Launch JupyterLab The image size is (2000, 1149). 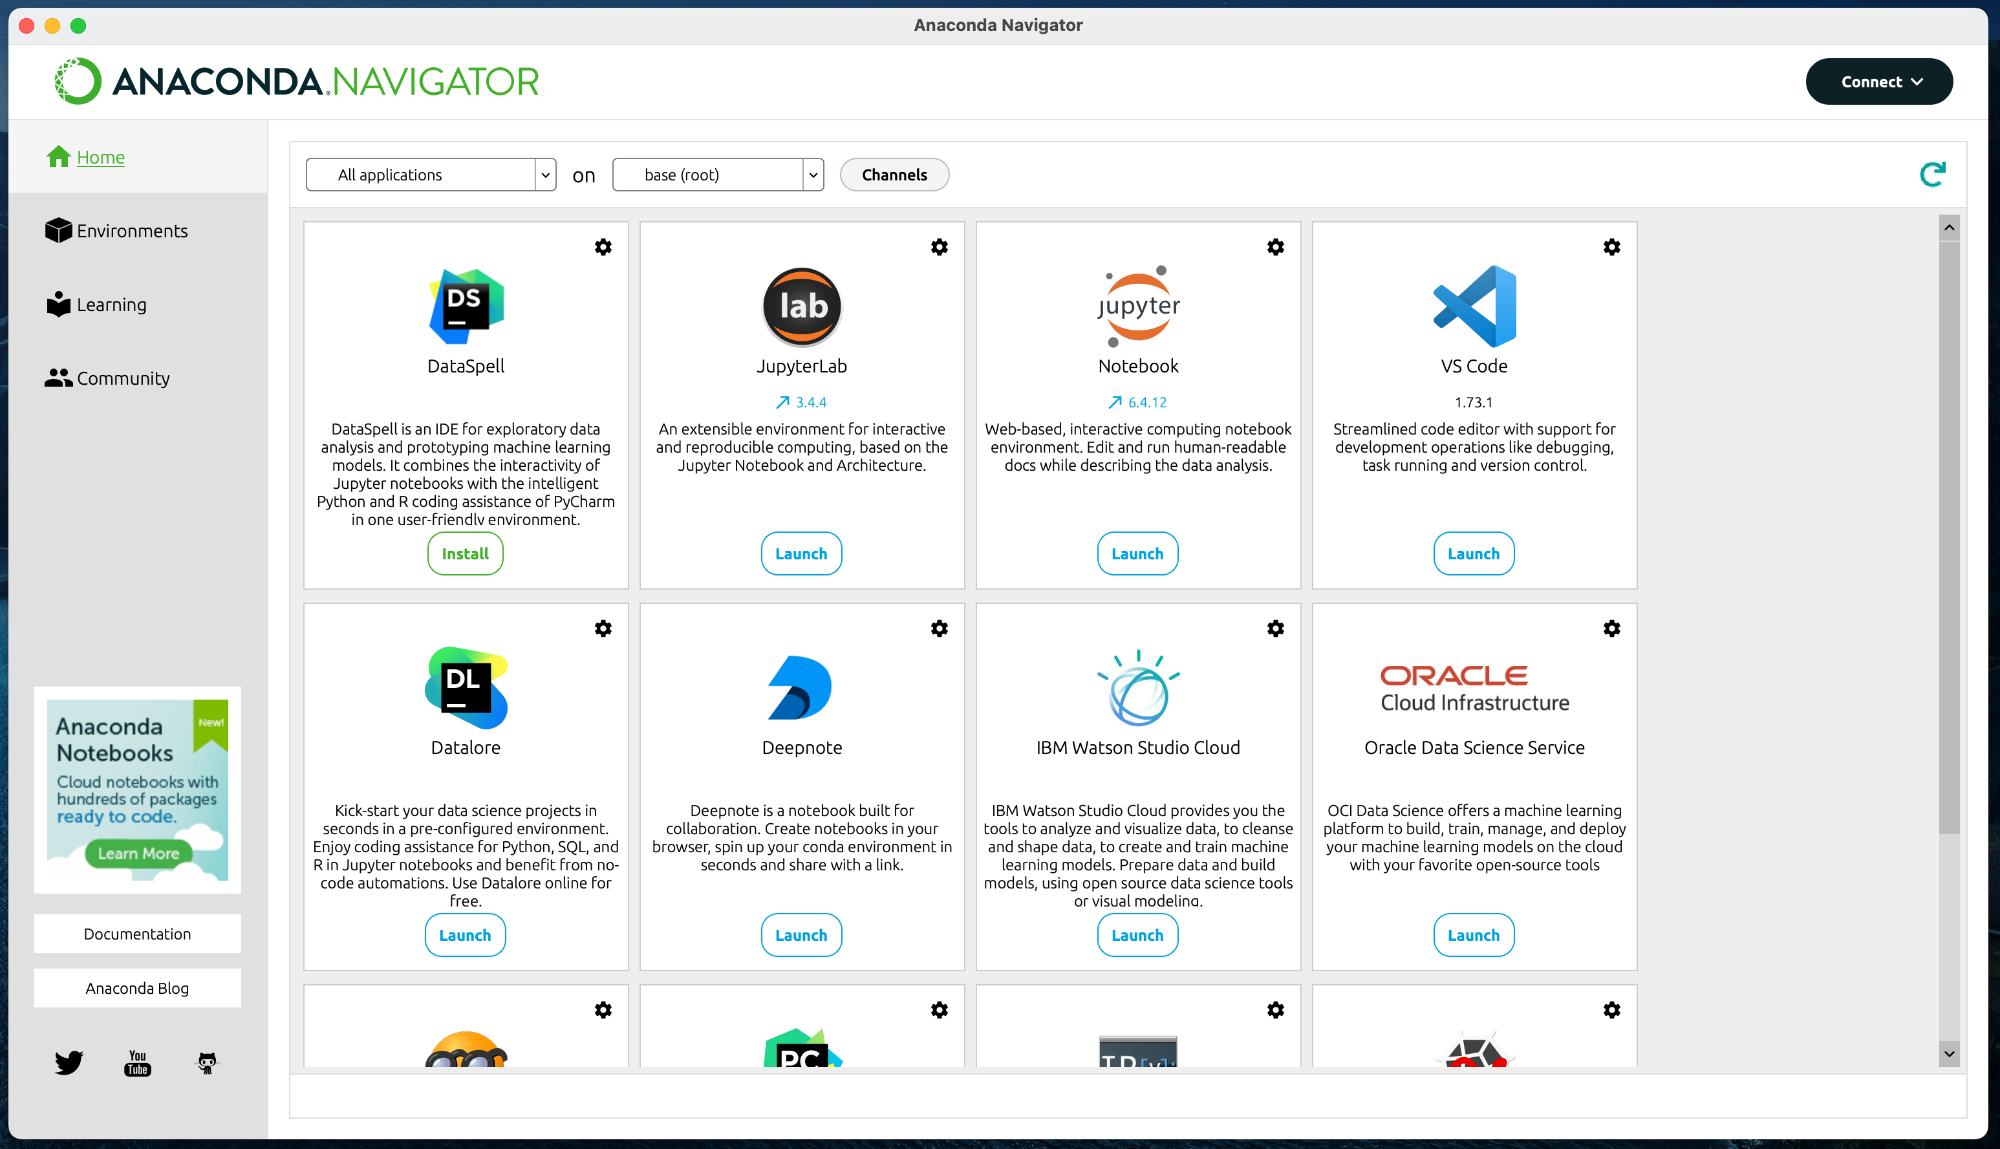tap(801, 554)
